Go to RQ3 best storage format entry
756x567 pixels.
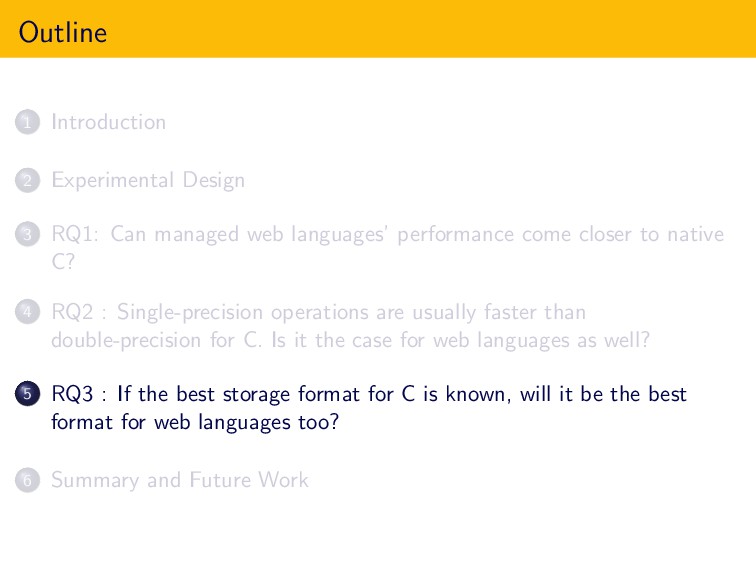pyautogui.click(x=369, y=408)
